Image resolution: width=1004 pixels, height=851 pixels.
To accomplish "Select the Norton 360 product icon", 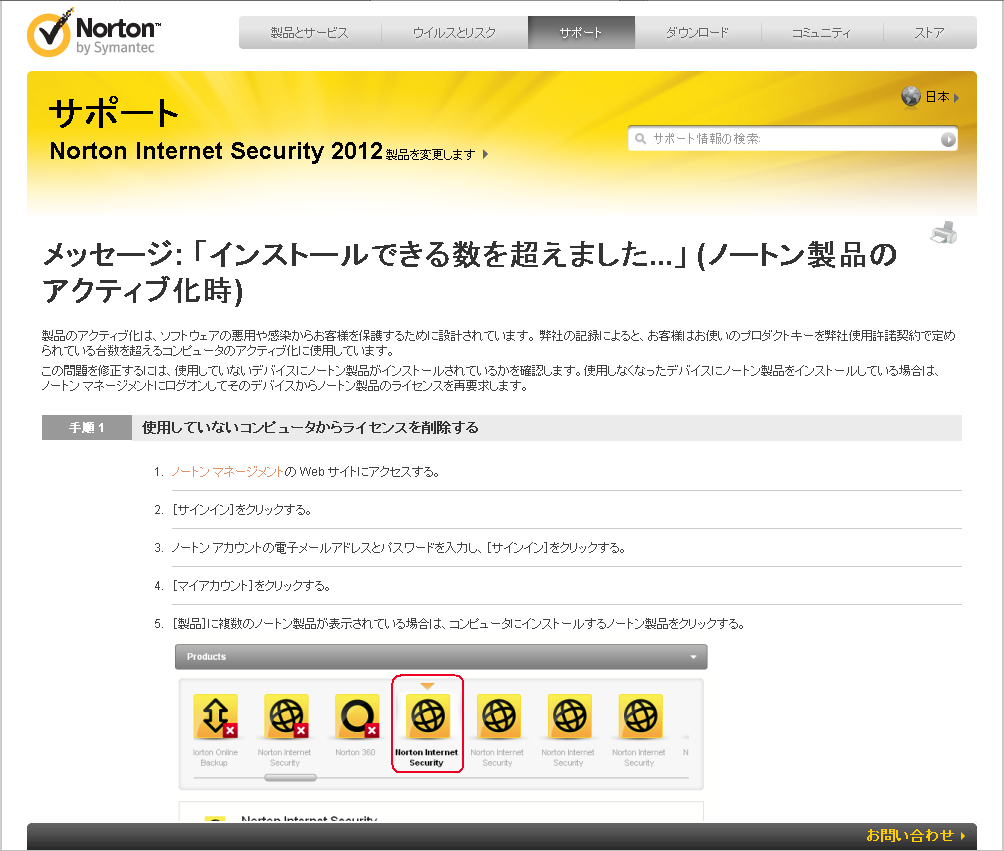I will pos(357,715).
